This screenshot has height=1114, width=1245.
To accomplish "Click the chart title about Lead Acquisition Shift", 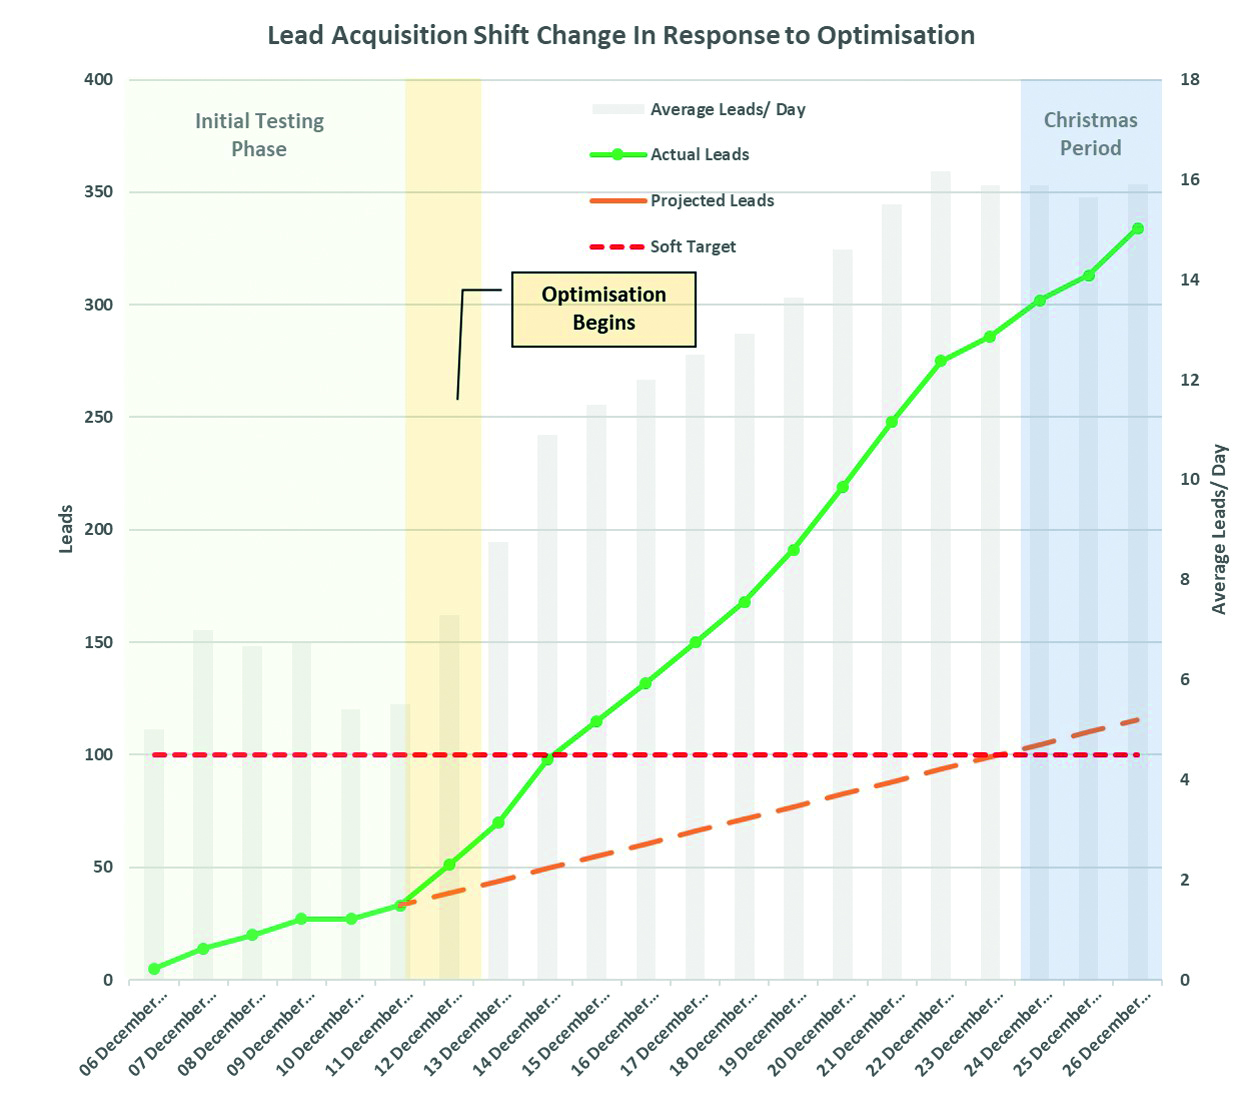I will pyautogui.click(x=621, y=35).
